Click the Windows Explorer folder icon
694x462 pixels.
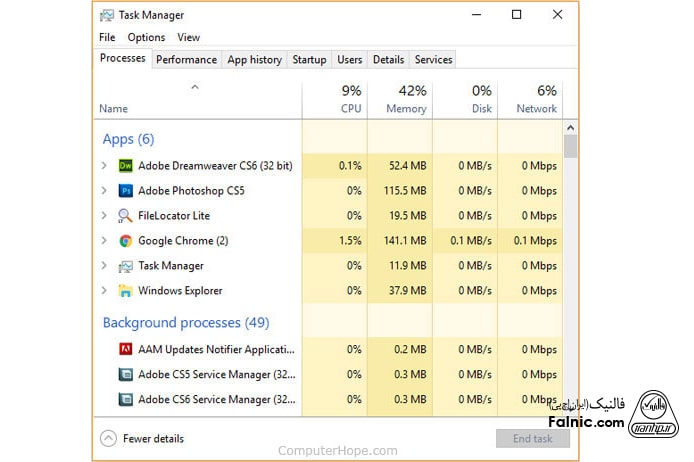[x=126, y=291]
